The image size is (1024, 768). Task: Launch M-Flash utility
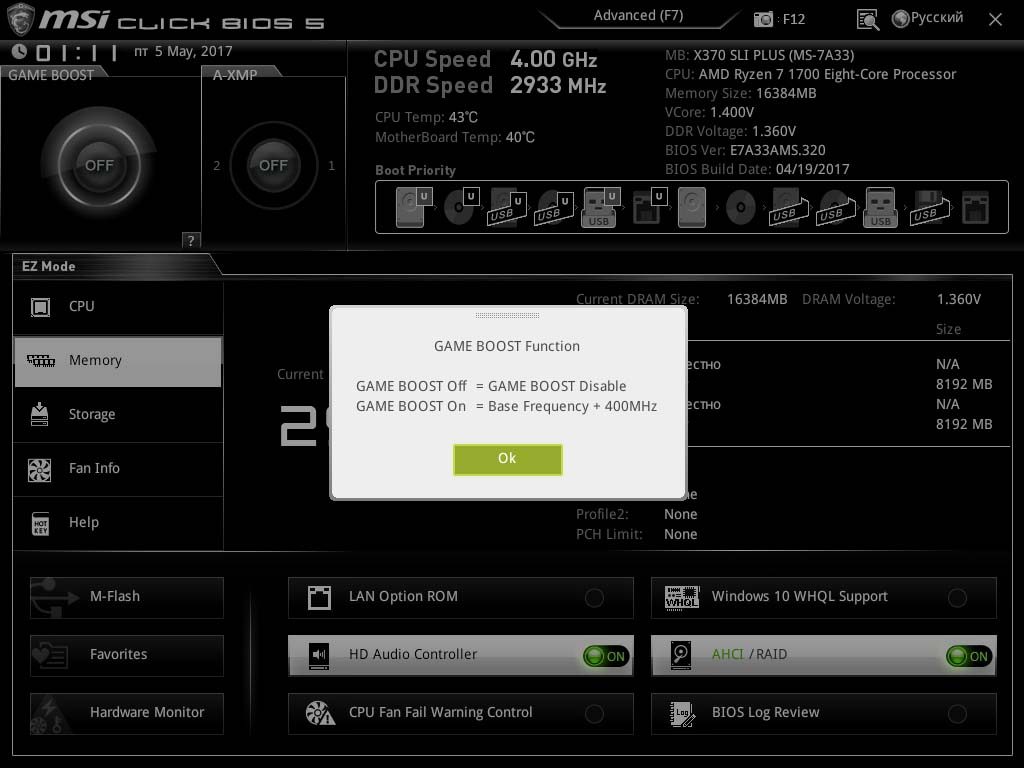(x=127, y=597)
